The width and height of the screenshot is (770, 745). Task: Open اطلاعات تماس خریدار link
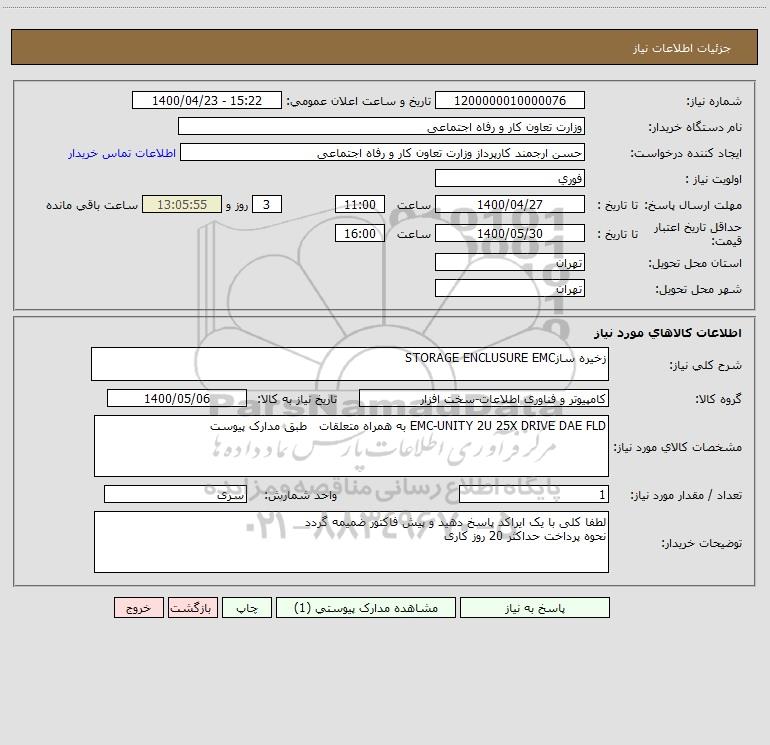[x=122, y=153]
